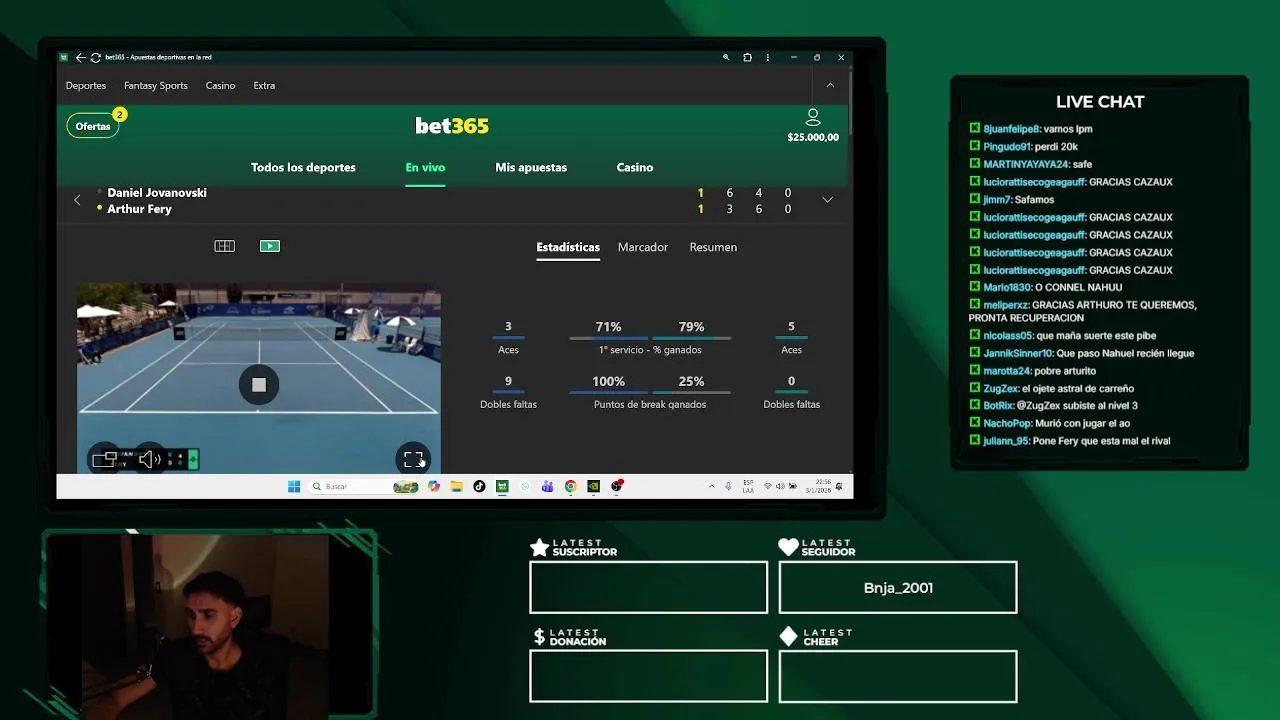Viewport: 1280px width, 720px height.
Task: Expand the match scoreboard dropdown chevron
Action: tap(828, 200)
